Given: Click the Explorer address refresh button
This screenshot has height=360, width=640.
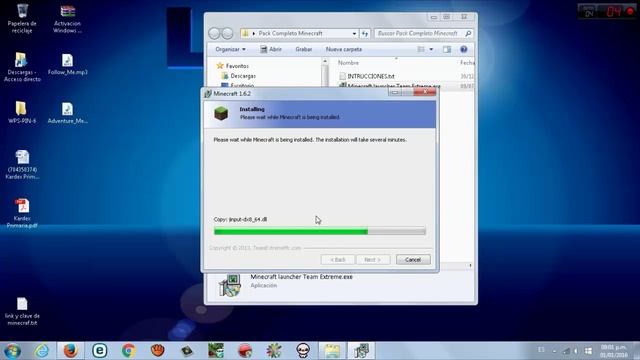Looking at the screenshot, I should point(365,33).
